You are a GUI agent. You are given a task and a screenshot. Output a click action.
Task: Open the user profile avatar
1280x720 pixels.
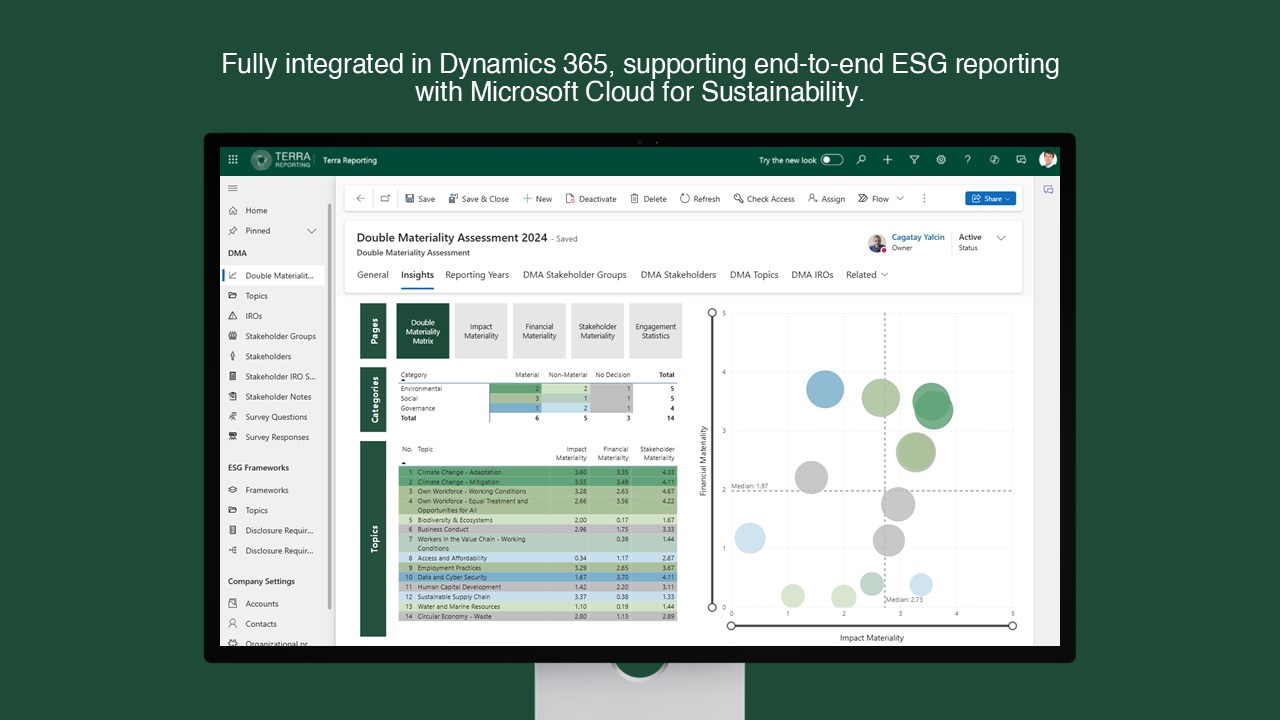[1047, 160]
